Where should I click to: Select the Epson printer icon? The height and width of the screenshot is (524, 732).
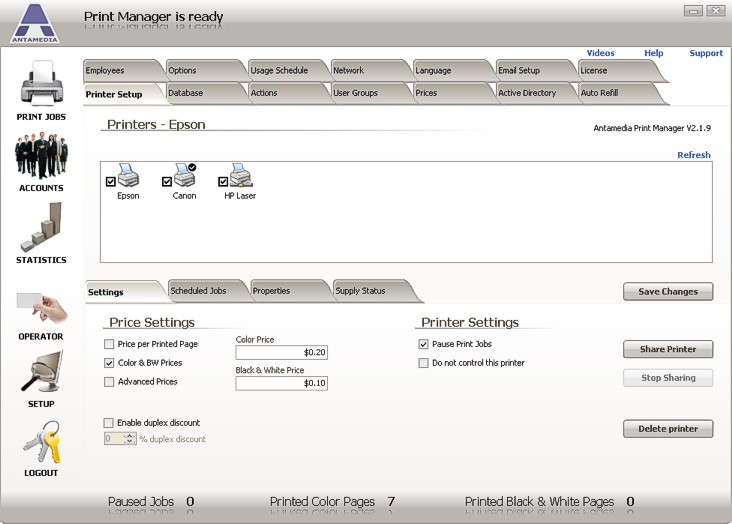(x=128, y=175)
